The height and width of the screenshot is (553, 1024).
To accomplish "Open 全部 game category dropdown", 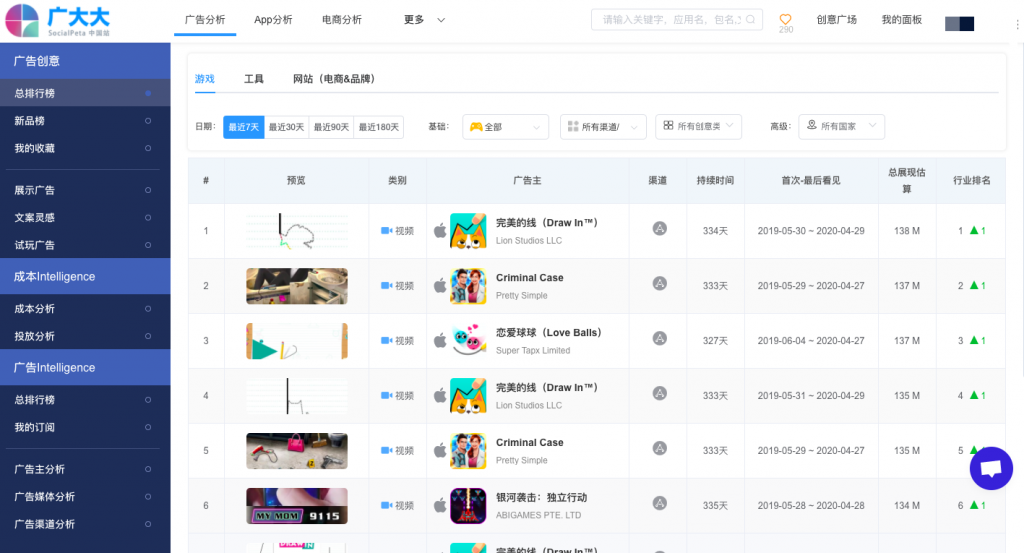I will point(505,127).
